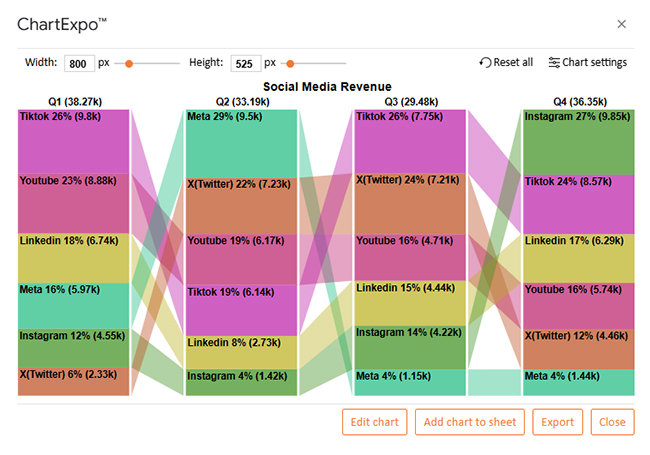Click the Width slider handle
This screenshot has width=650, height=455.
[x=129, y=63]
